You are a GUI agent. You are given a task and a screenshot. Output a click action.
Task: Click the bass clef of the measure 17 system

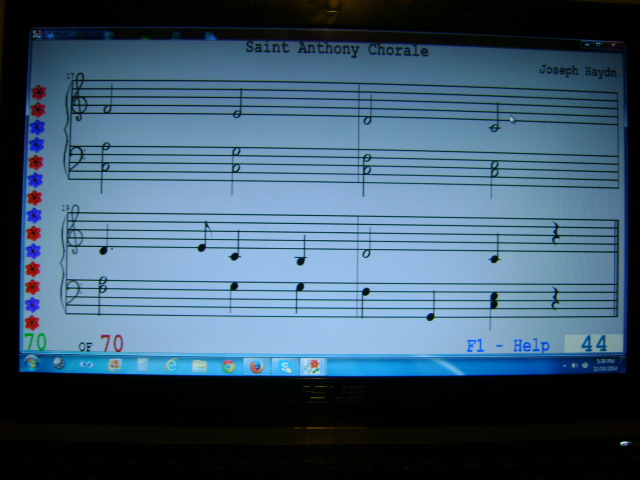tap(78, 160)
